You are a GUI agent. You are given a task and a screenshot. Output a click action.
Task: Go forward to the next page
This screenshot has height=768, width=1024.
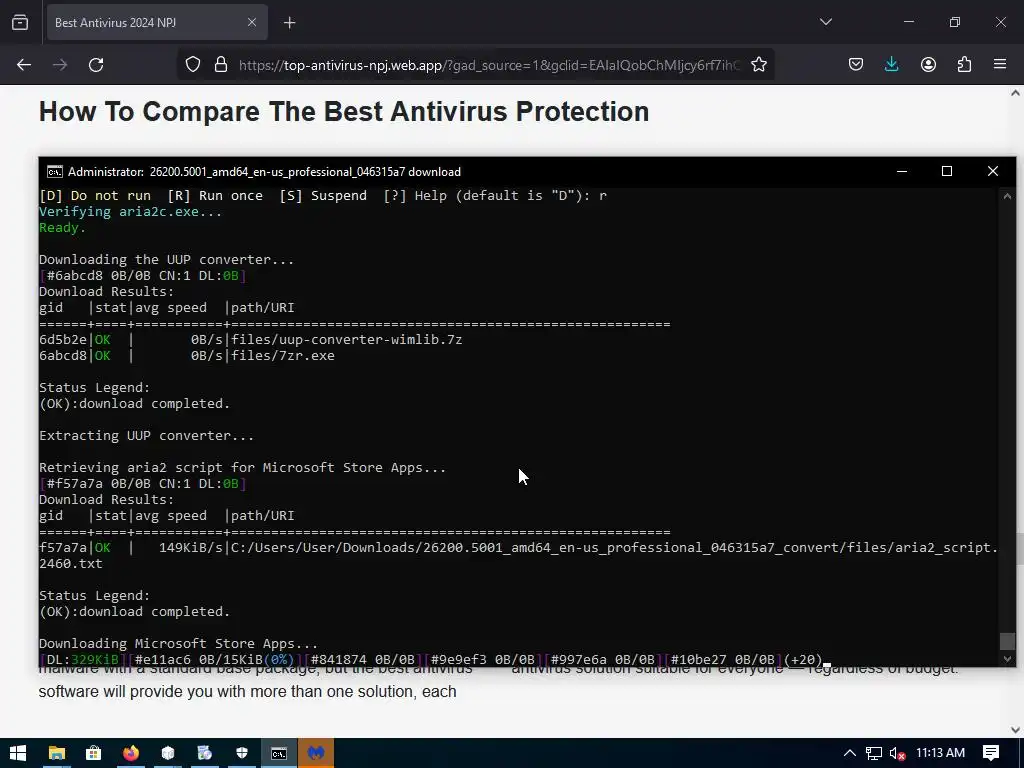click(60, 65)
